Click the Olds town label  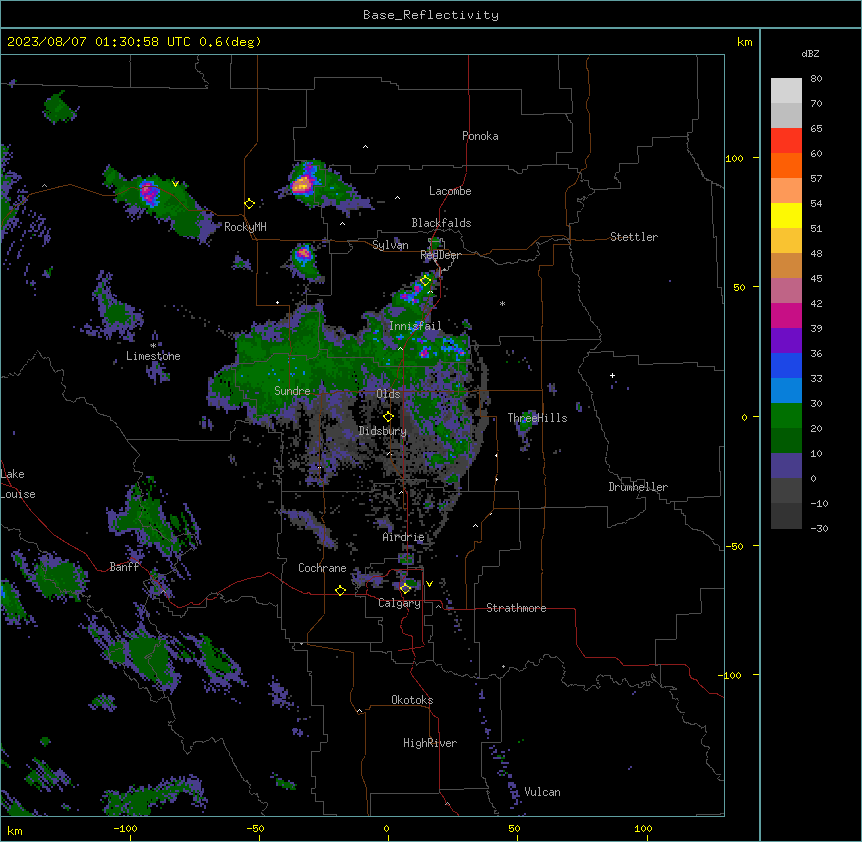388,394
